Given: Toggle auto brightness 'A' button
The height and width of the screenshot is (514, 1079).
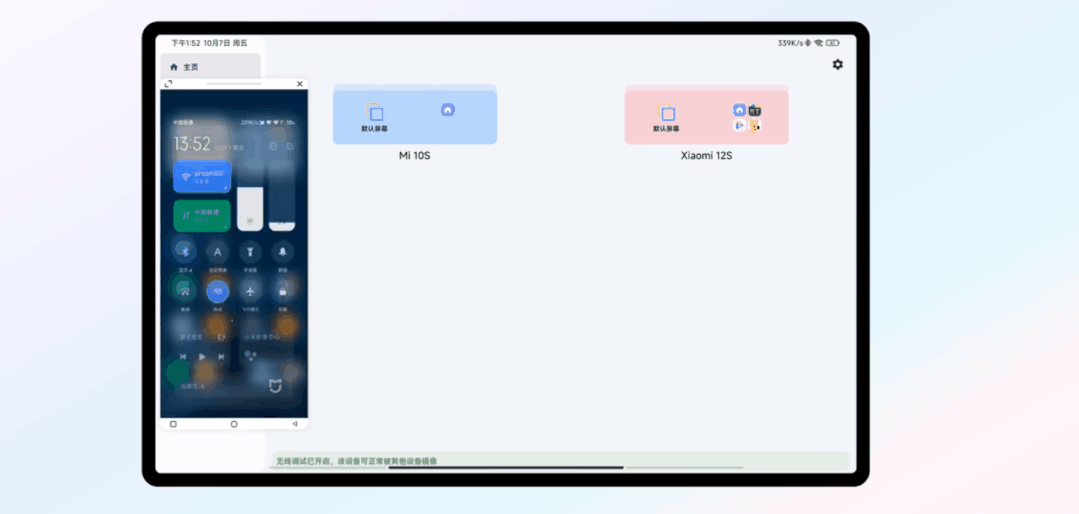Looking at the screenshot, I should 217,252.
